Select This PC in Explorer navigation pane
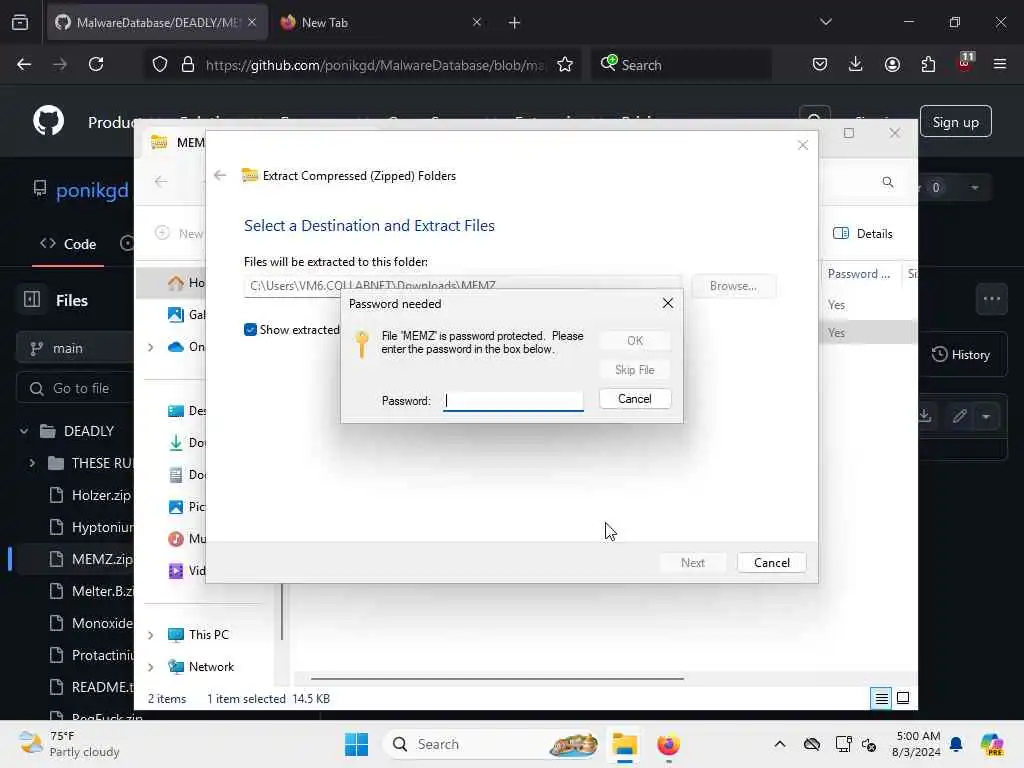Screen dimensions: 1024x768 [x=199, y=635]
